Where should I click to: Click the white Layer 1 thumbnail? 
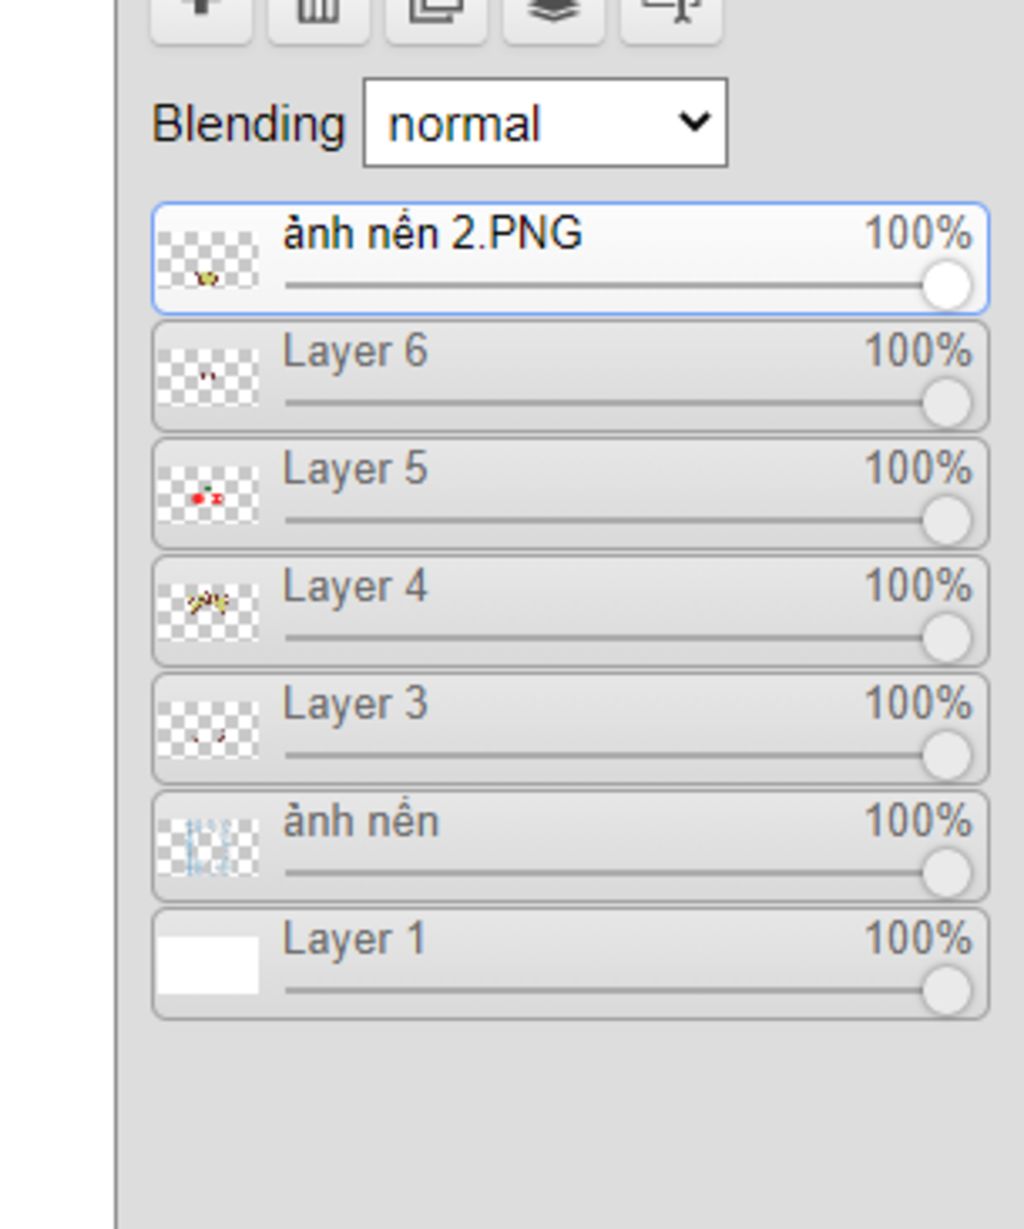[208, 965]
